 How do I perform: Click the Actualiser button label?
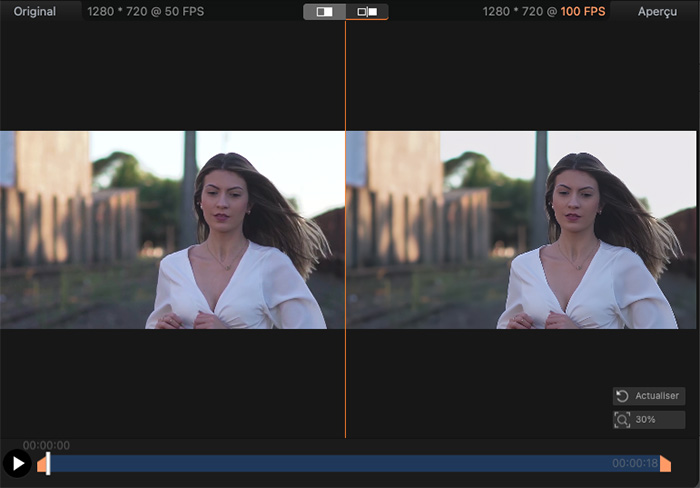coord(657,396)
